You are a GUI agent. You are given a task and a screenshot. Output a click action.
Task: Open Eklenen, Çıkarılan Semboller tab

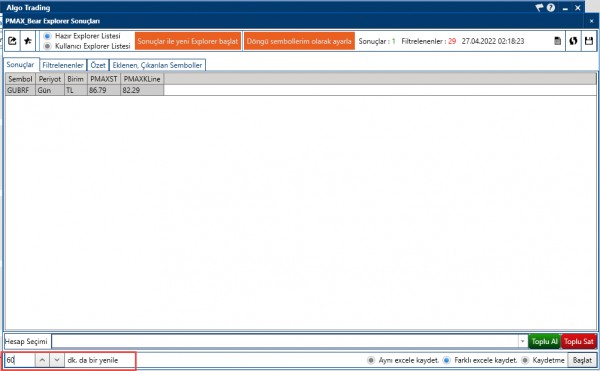157,65
